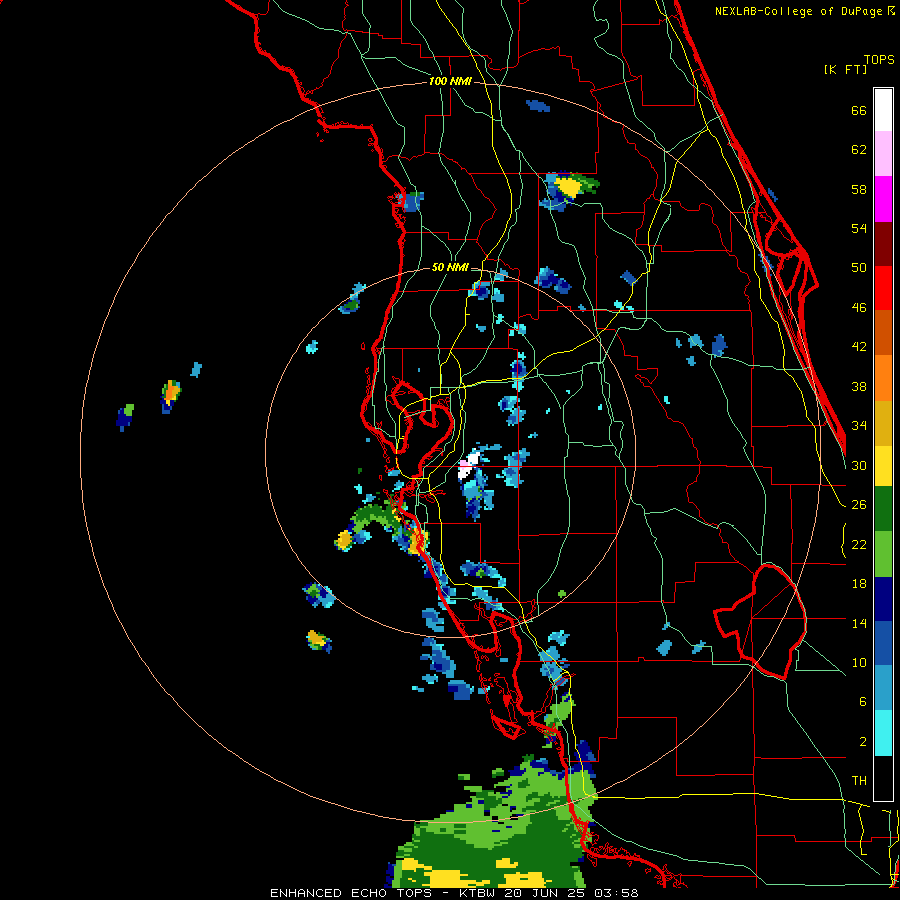
Task: Click legend value '22'
Action: click(x=859, y=545)
